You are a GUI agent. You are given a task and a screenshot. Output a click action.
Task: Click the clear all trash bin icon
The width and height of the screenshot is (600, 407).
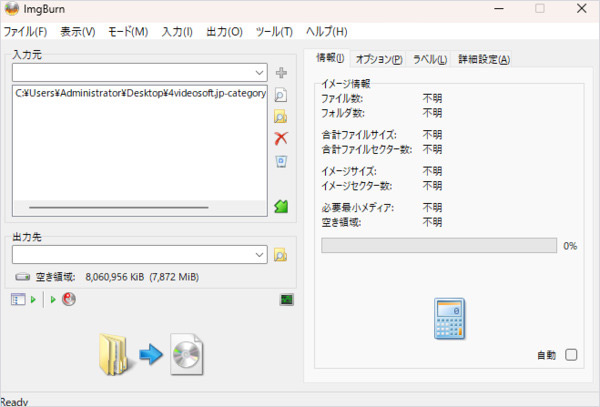tap(281, 161)
